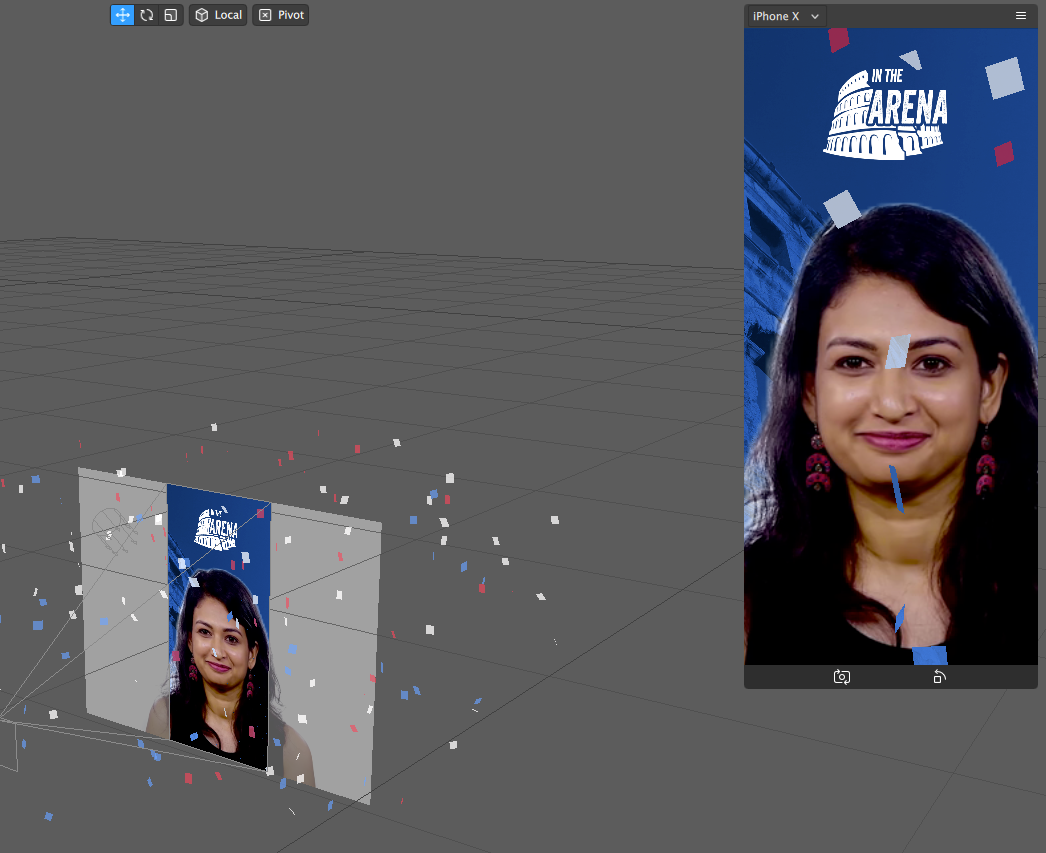
Task: Toggle Pivot manipulator mode
Action: [281, 15]
